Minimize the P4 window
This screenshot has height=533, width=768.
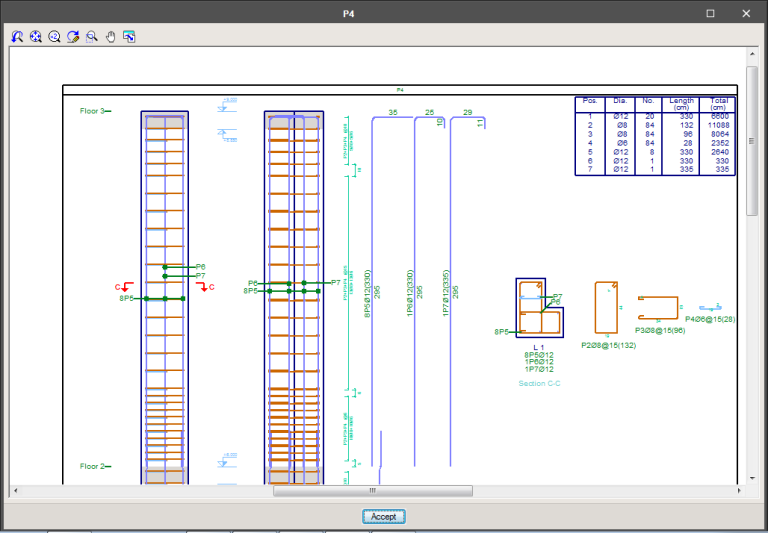(x=675, y=13)
